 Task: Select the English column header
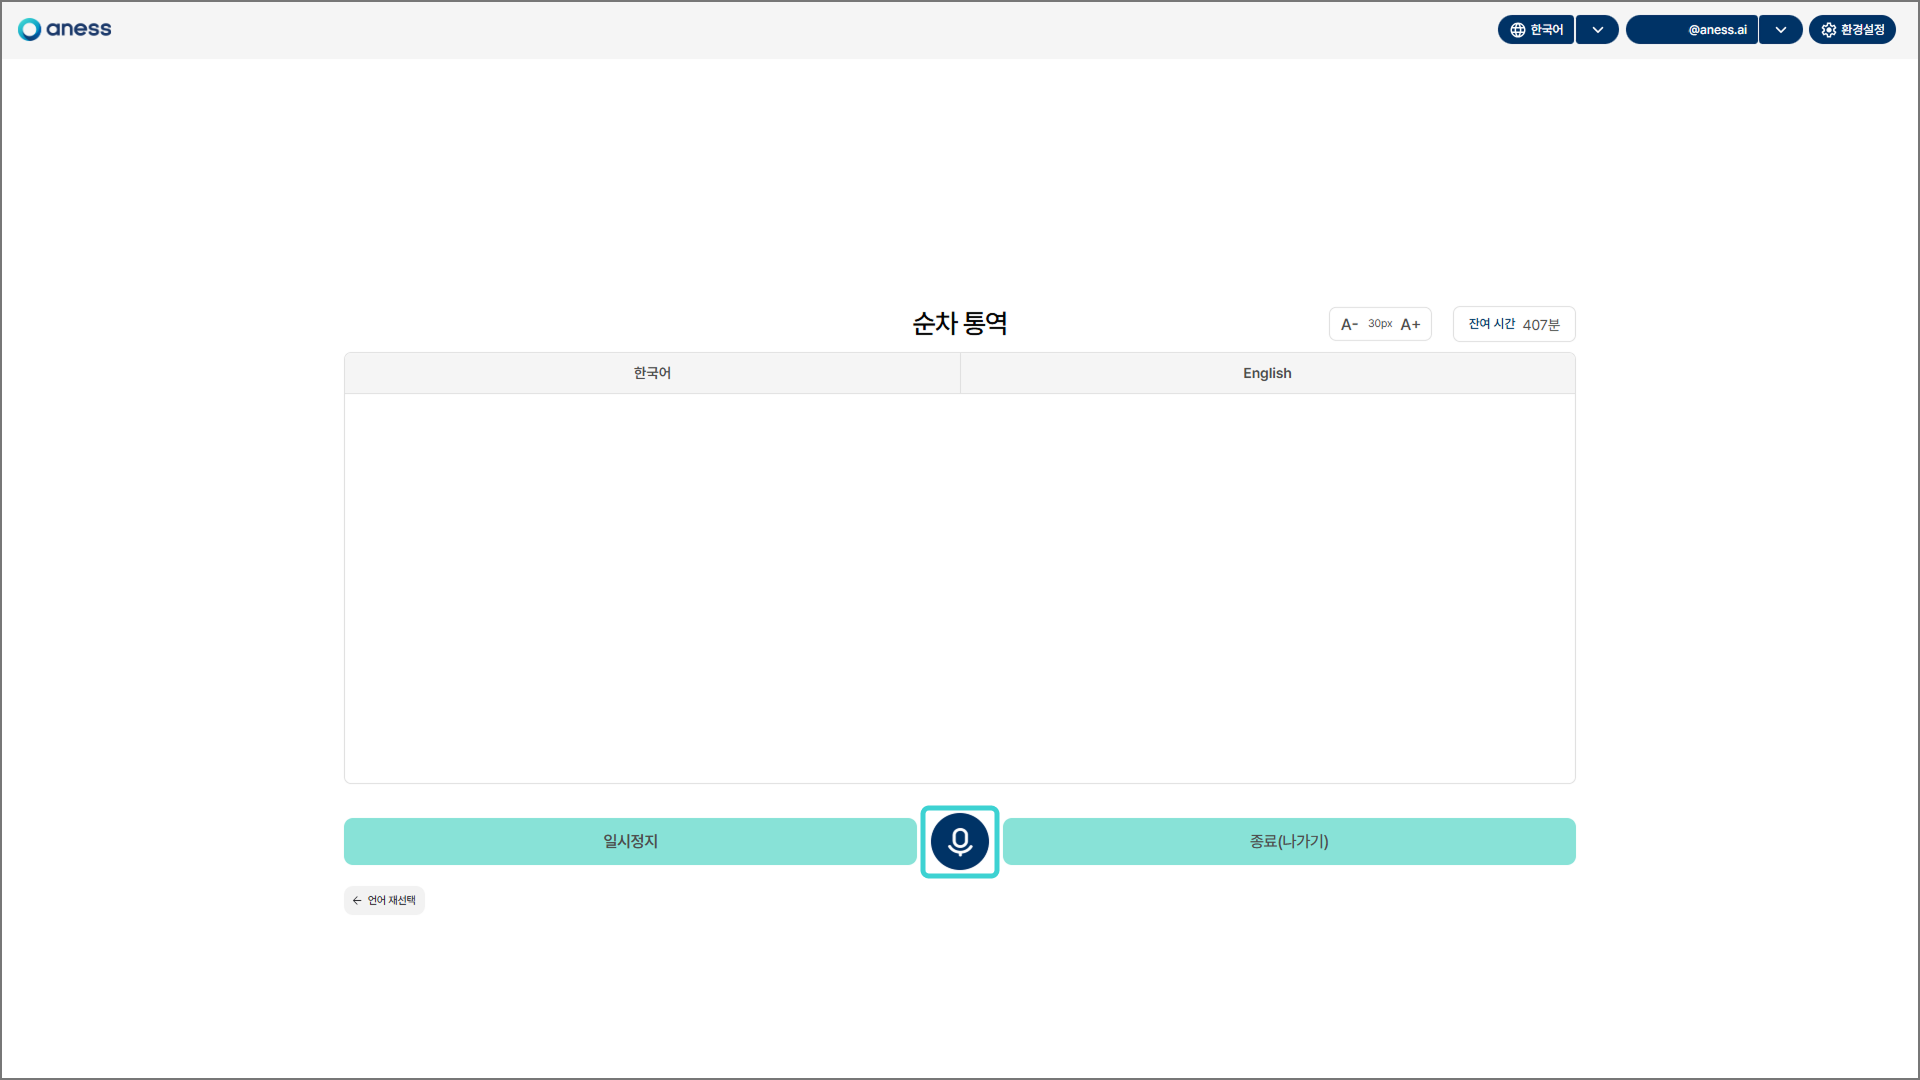pyautogui.click(x=1267, y=373)
